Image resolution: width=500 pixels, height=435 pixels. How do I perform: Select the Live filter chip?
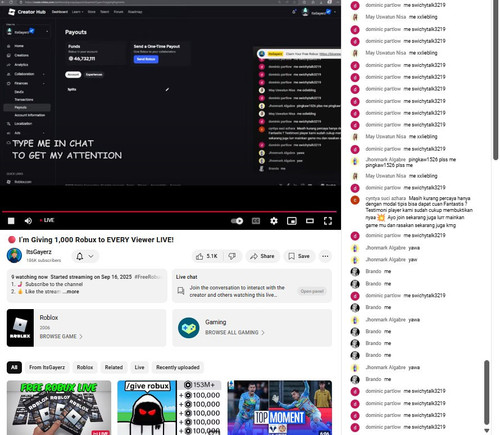point(139,367)
